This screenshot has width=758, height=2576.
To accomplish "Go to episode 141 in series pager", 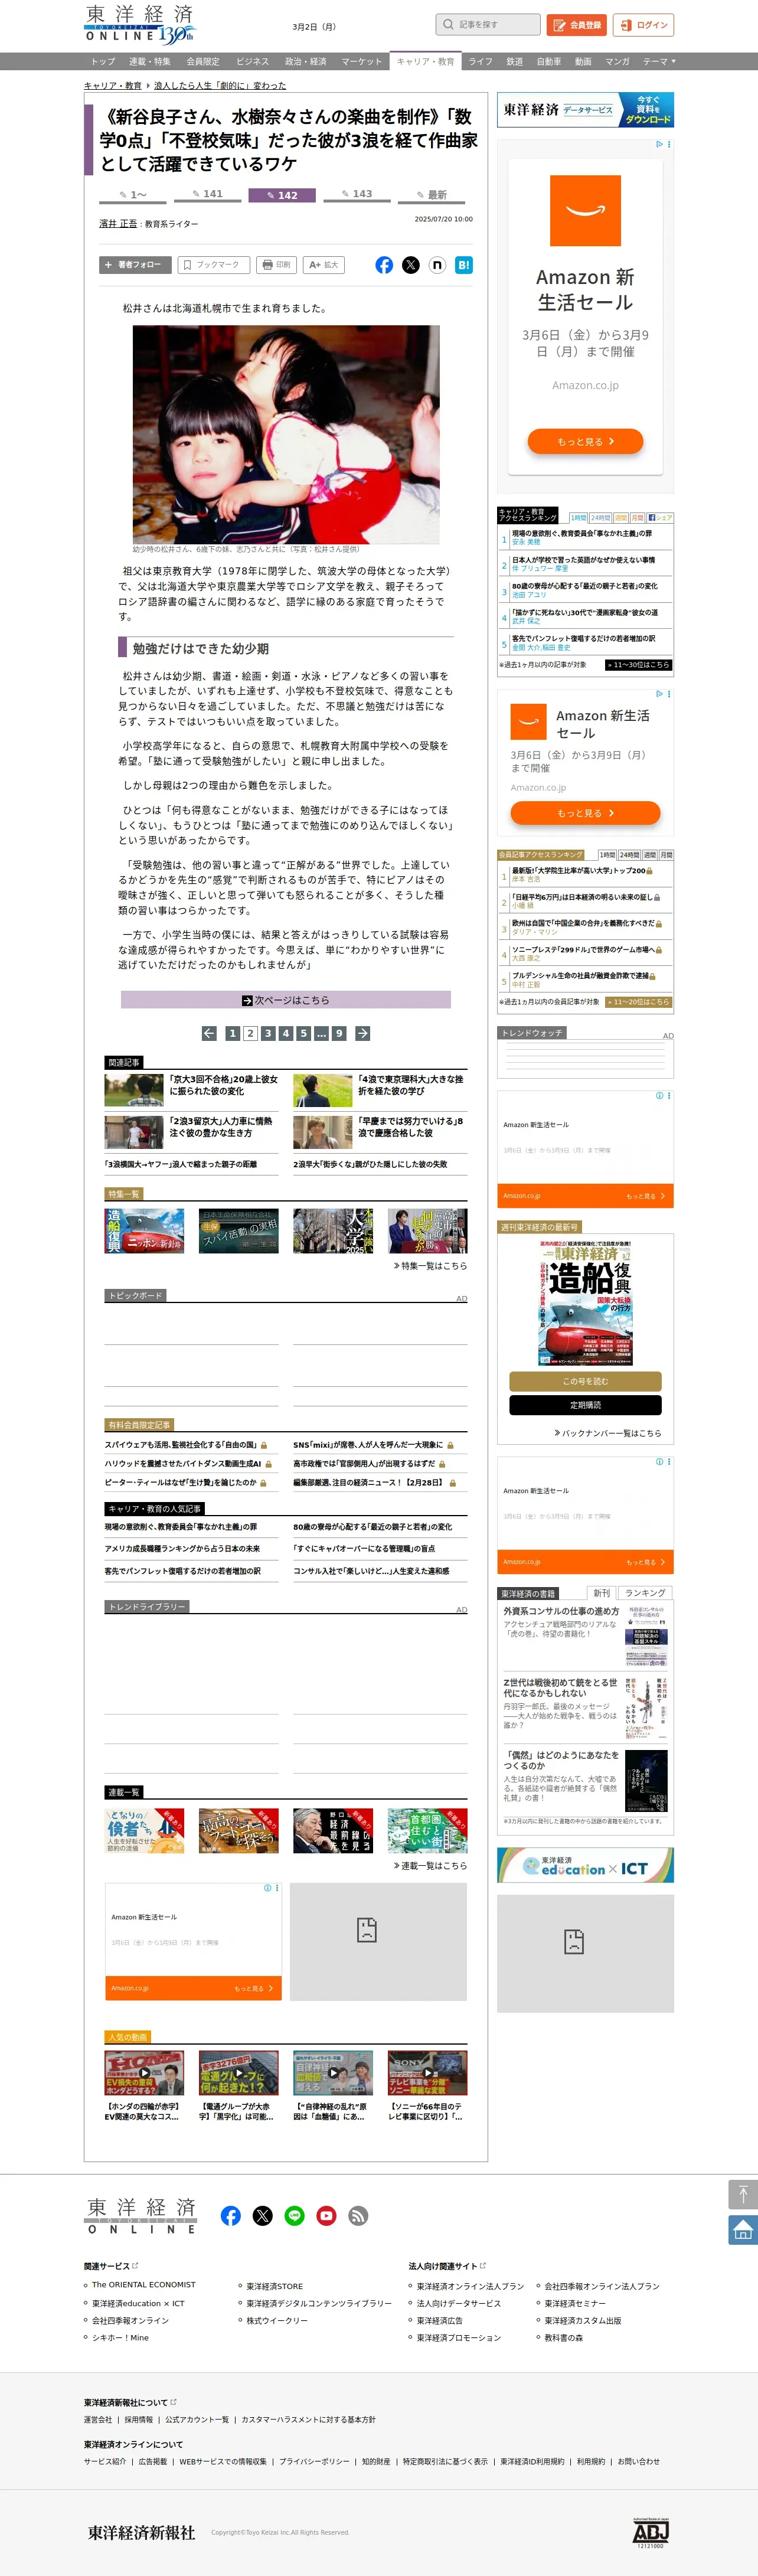I will (x=208, y=194).
